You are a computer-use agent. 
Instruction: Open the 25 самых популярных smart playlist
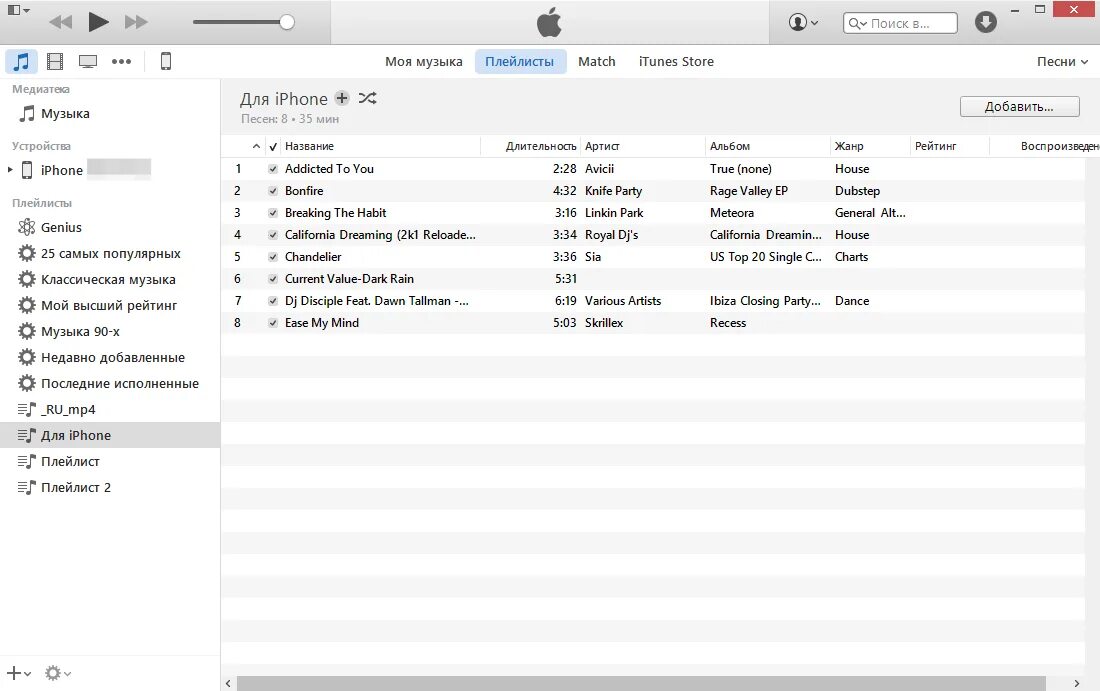[x=110, y=253]
